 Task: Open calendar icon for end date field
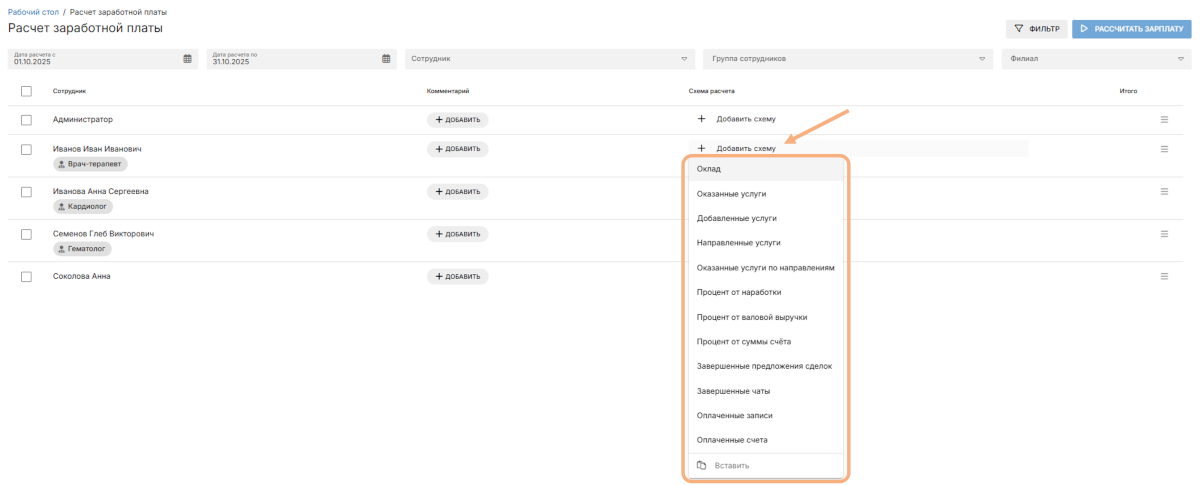(386, 58)
